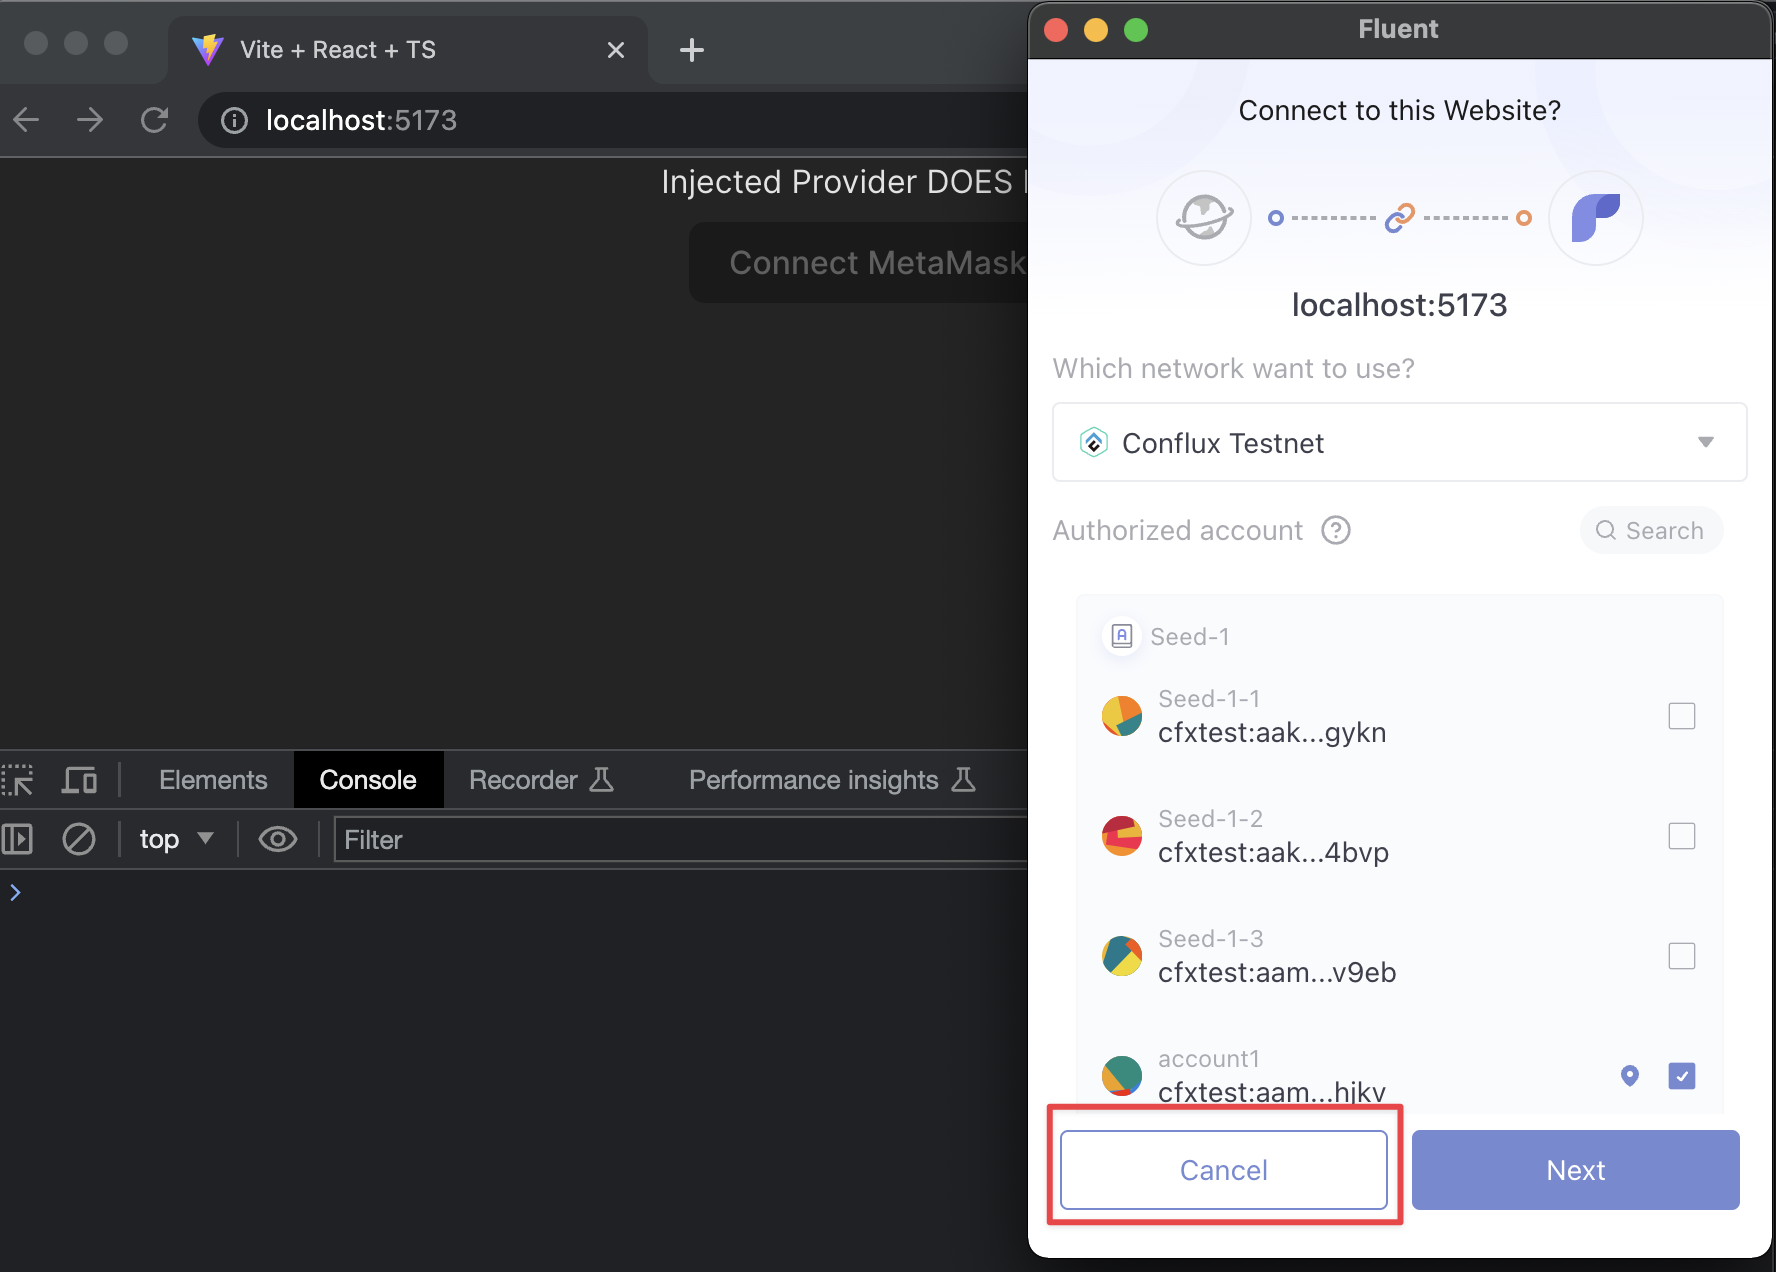Viewport: 1776px width, 1272px height.
Task: Clear the console with the ban icon
Action: click(x=78, y=839)
